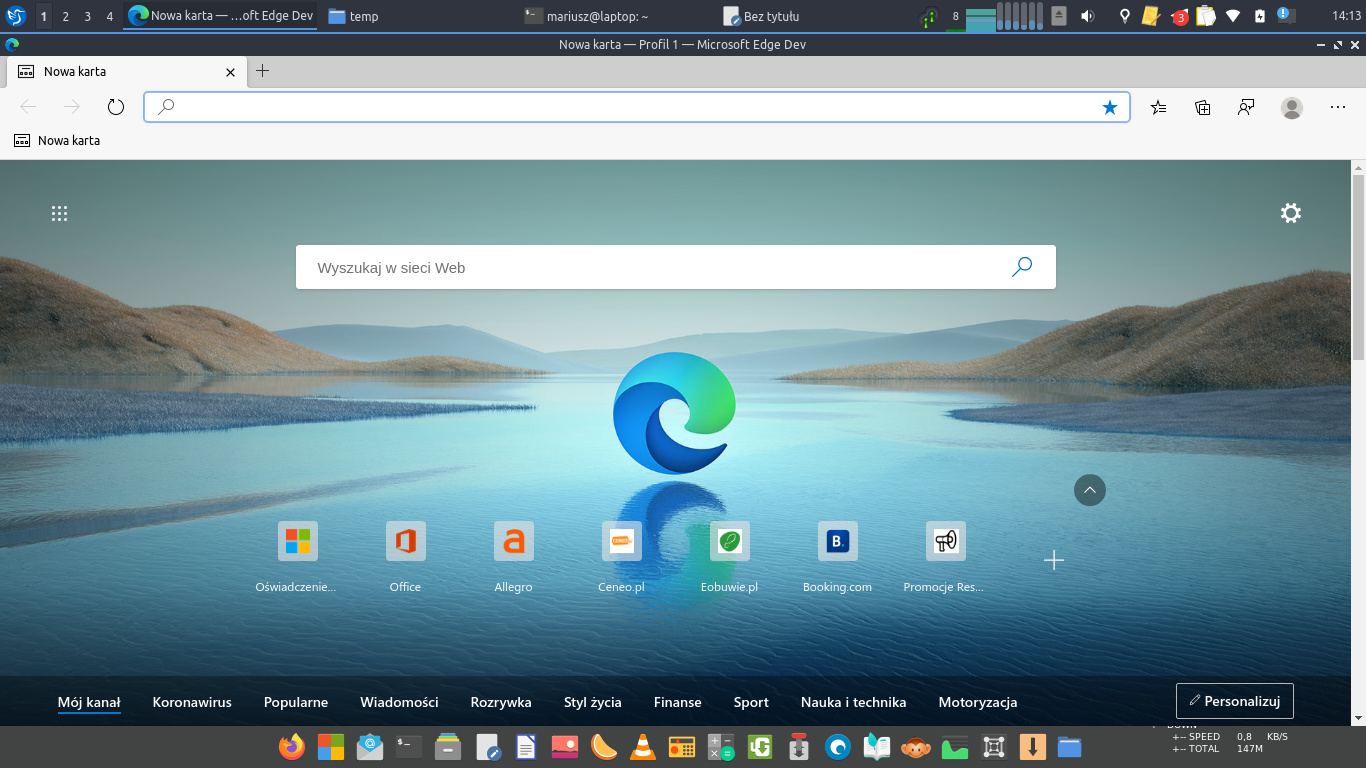Switch to the temp folder window in taskbar

point(353,16)
